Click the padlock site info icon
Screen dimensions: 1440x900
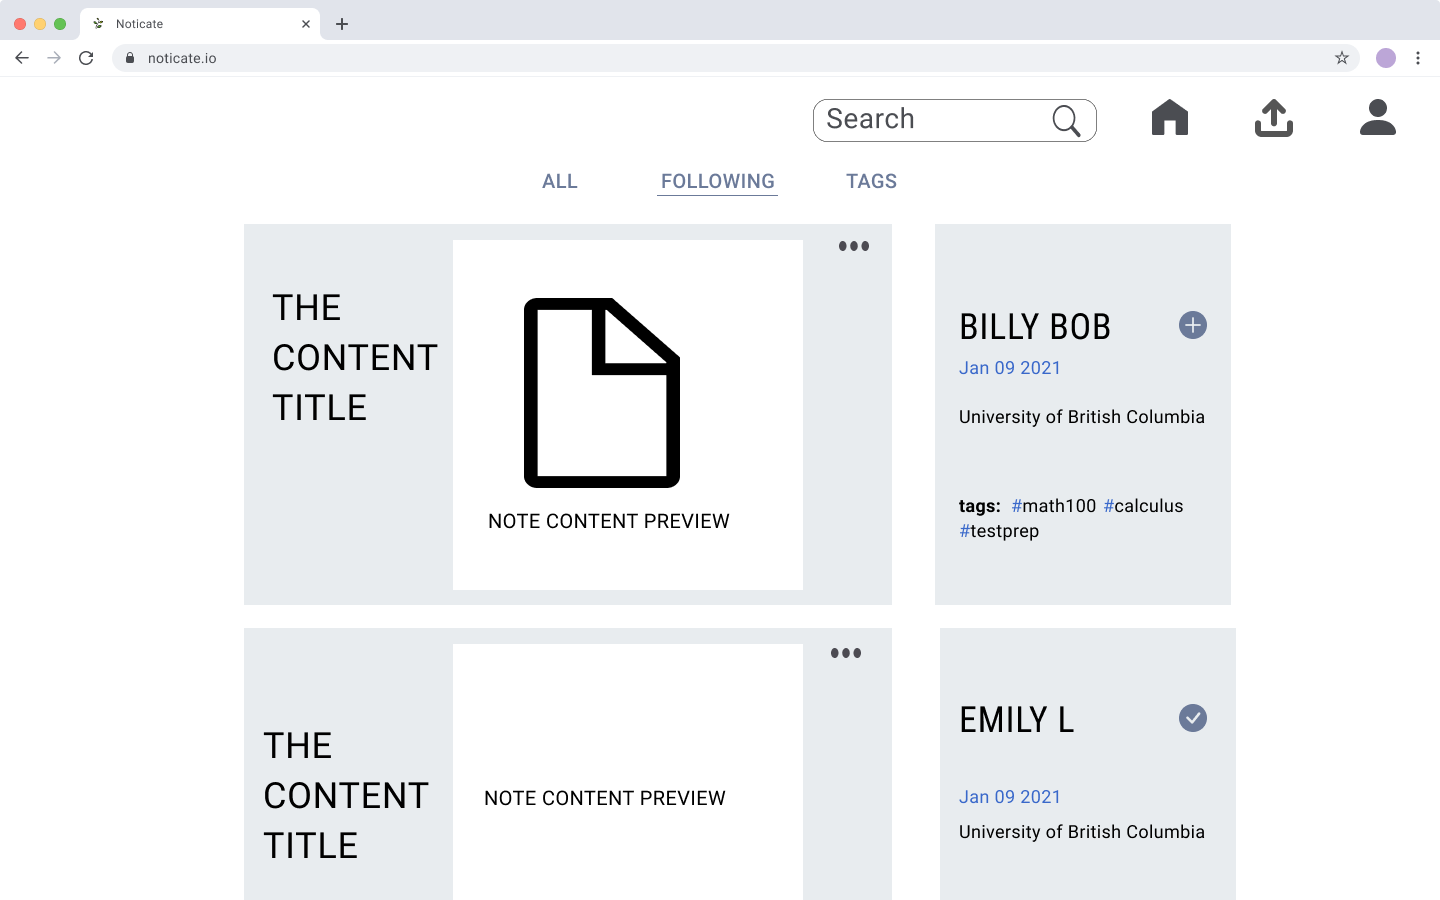130,58
